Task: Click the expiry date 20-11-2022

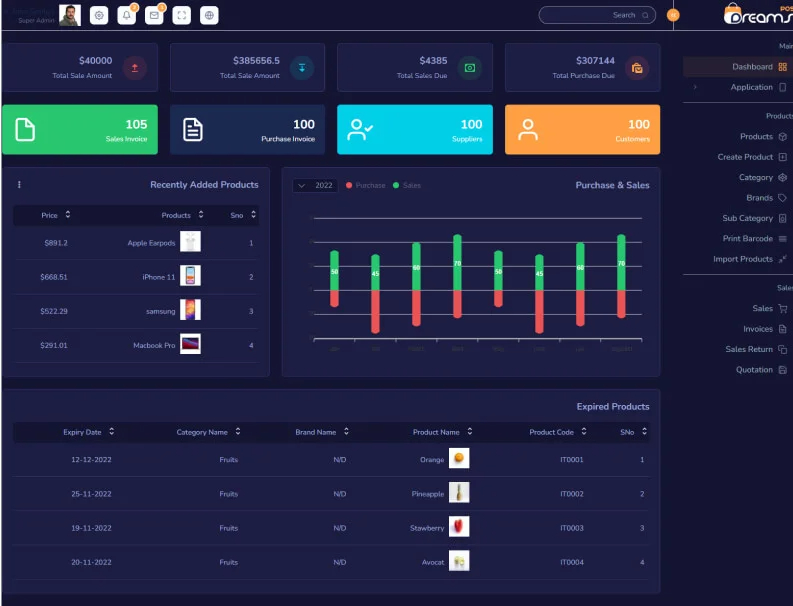Action: click(91, 562)
